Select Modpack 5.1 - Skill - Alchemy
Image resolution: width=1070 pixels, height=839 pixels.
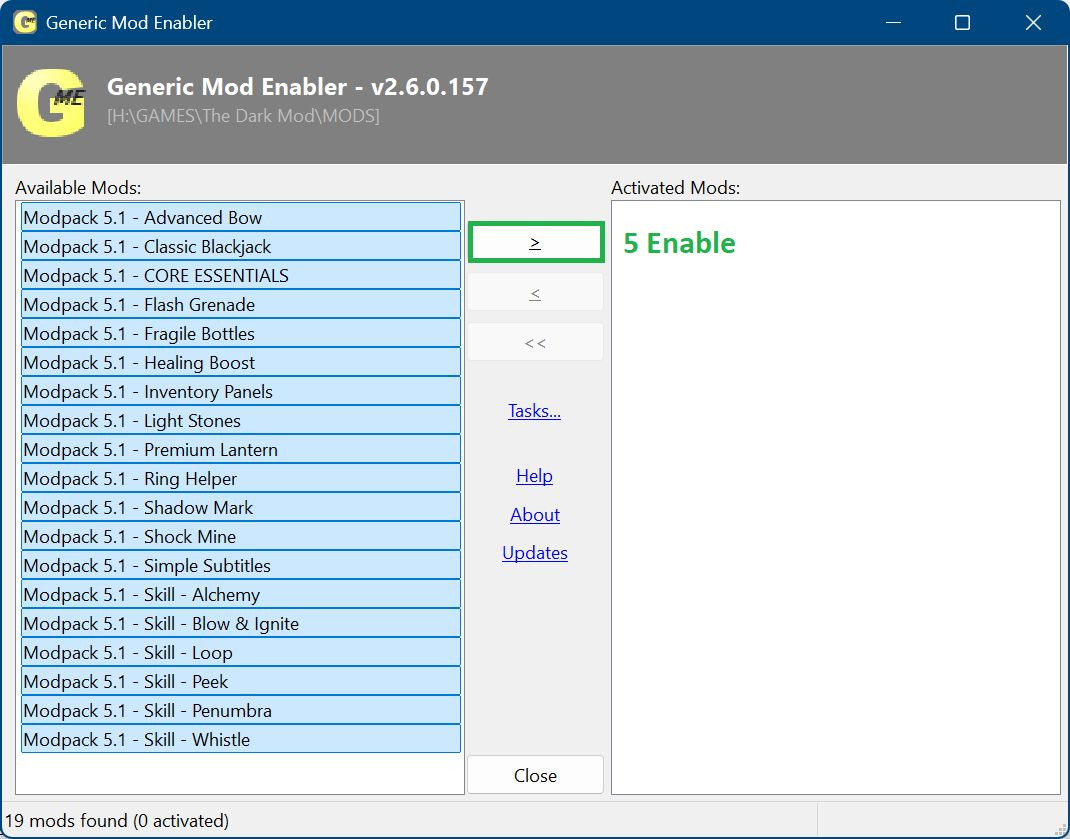coord(241,595)
